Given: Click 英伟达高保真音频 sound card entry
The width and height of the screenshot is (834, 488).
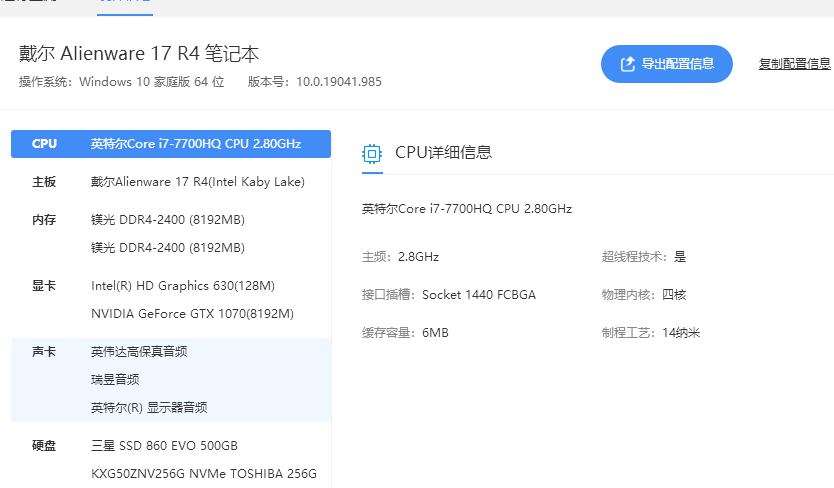Looking at the screenshot, I should (139, 352).
